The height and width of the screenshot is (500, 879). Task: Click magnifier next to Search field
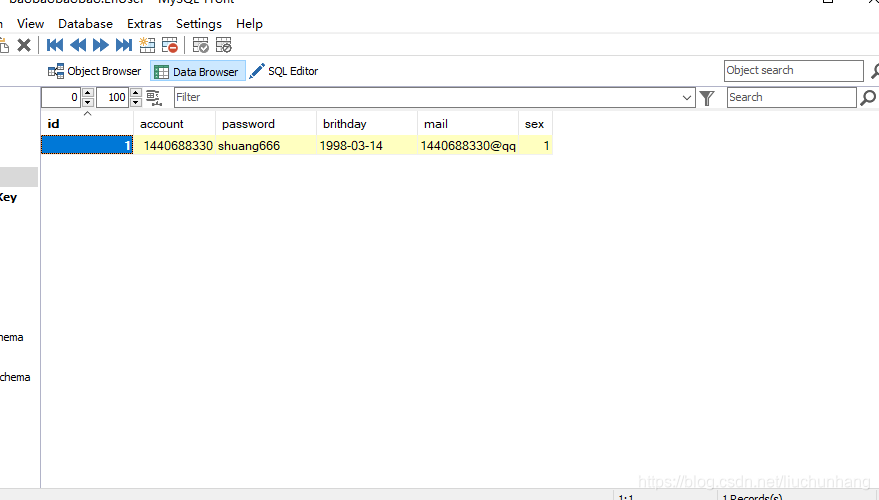[868, 98]
